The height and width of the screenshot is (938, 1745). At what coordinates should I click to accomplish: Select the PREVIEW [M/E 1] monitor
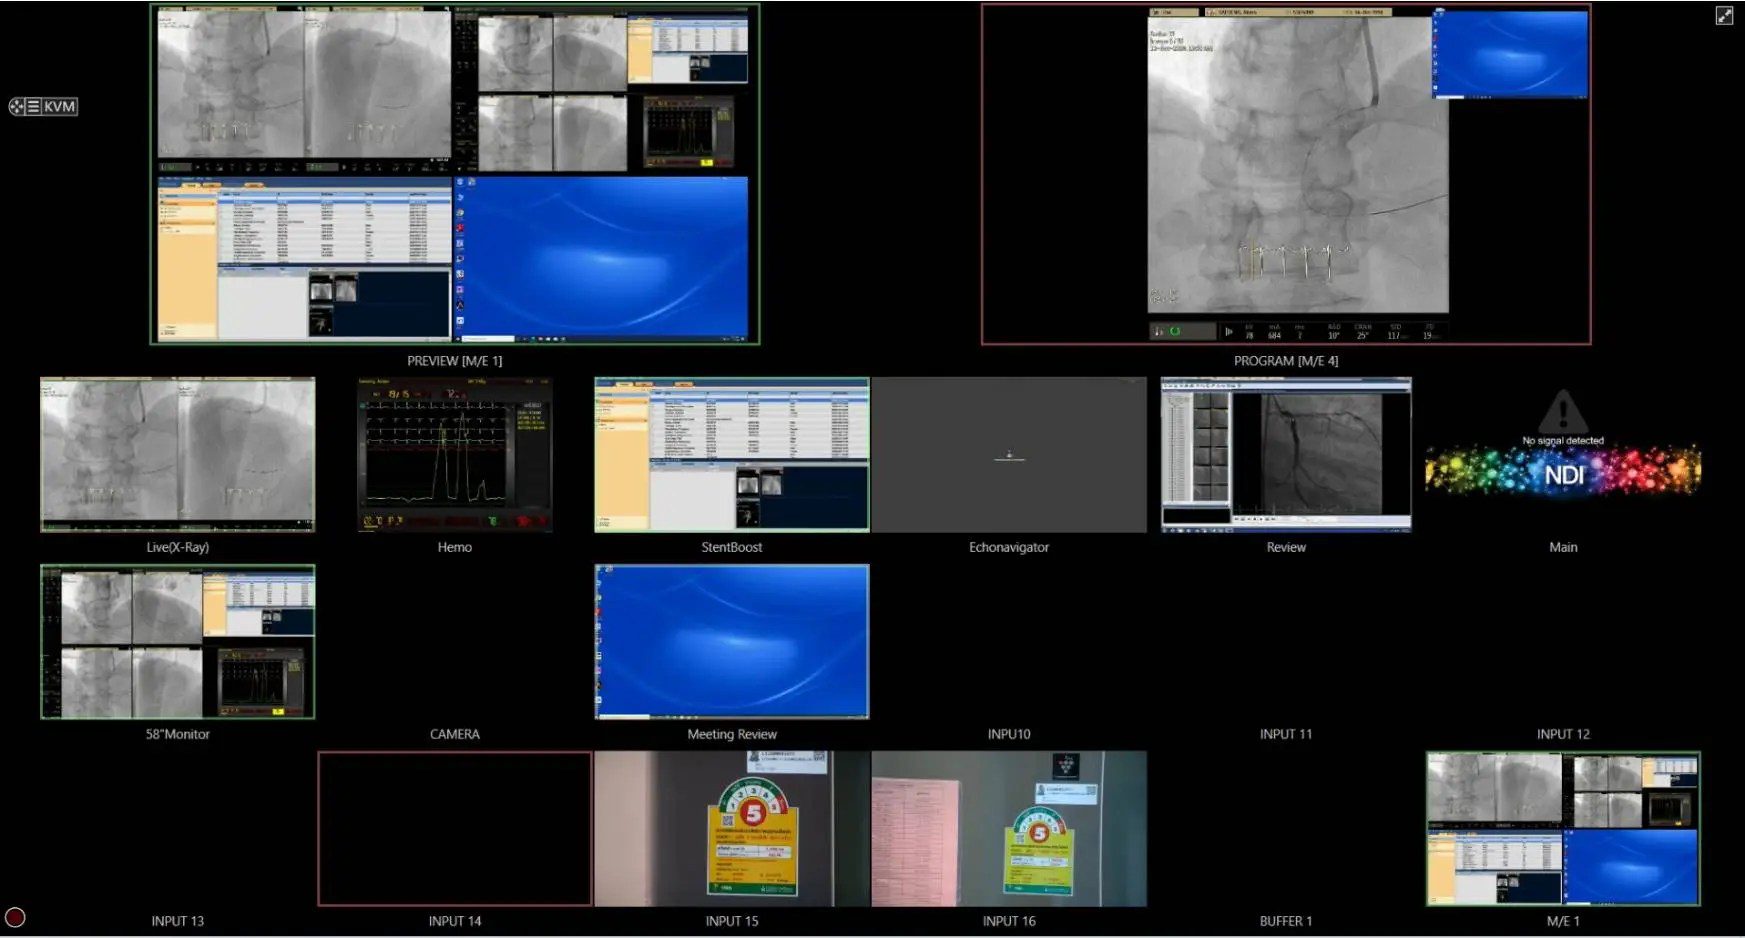455,174
